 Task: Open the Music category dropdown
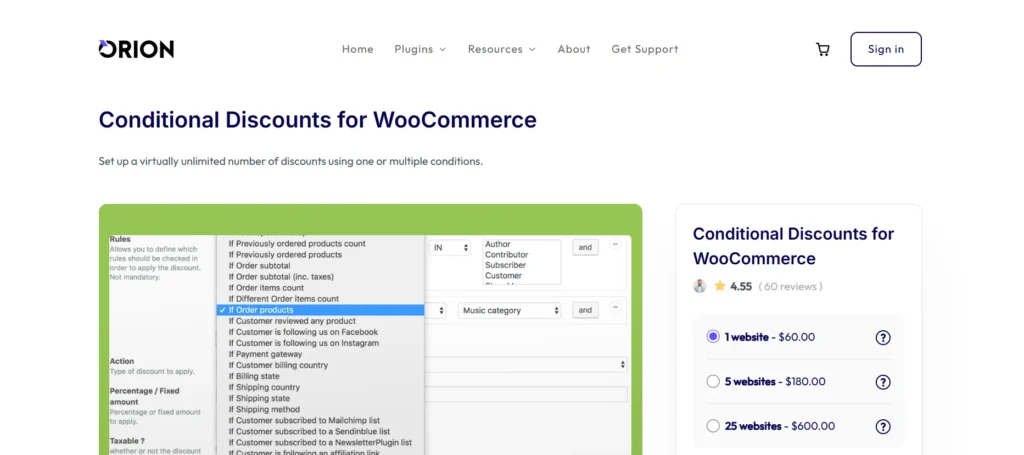[x=510, y=311]
